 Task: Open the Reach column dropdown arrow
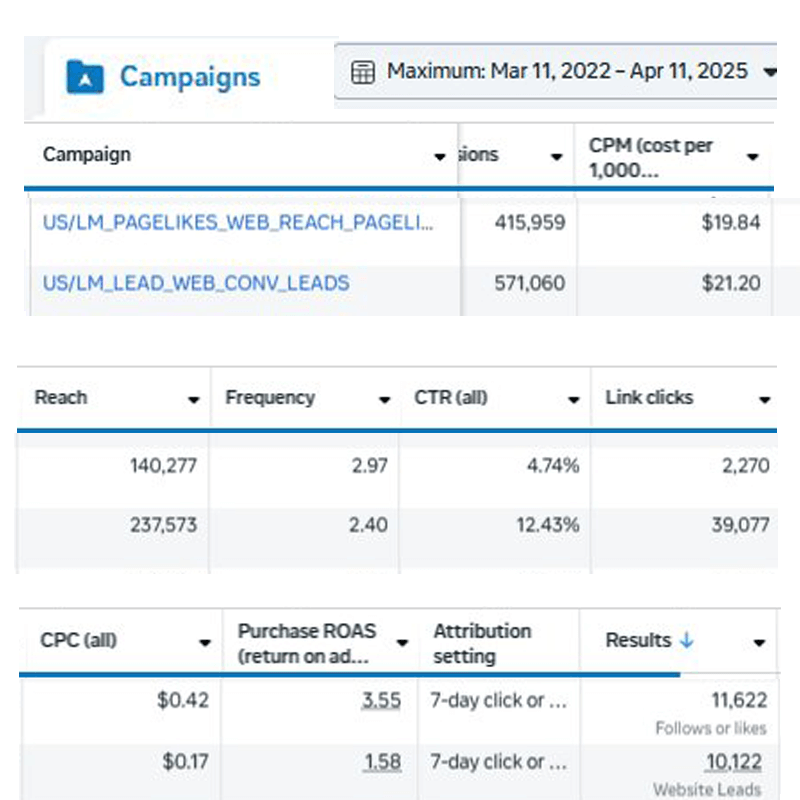point(193,399)
